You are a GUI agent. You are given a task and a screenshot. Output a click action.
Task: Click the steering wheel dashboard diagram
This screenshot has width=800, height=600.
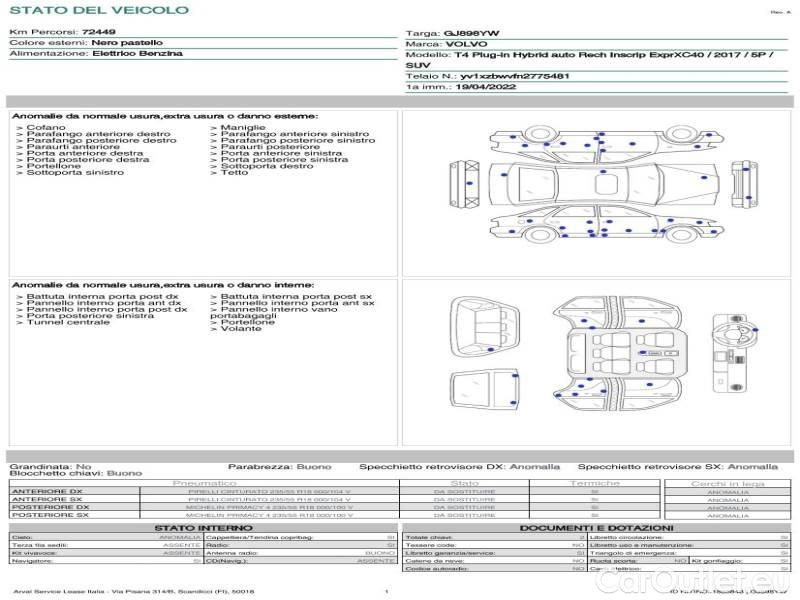[734, 353]
